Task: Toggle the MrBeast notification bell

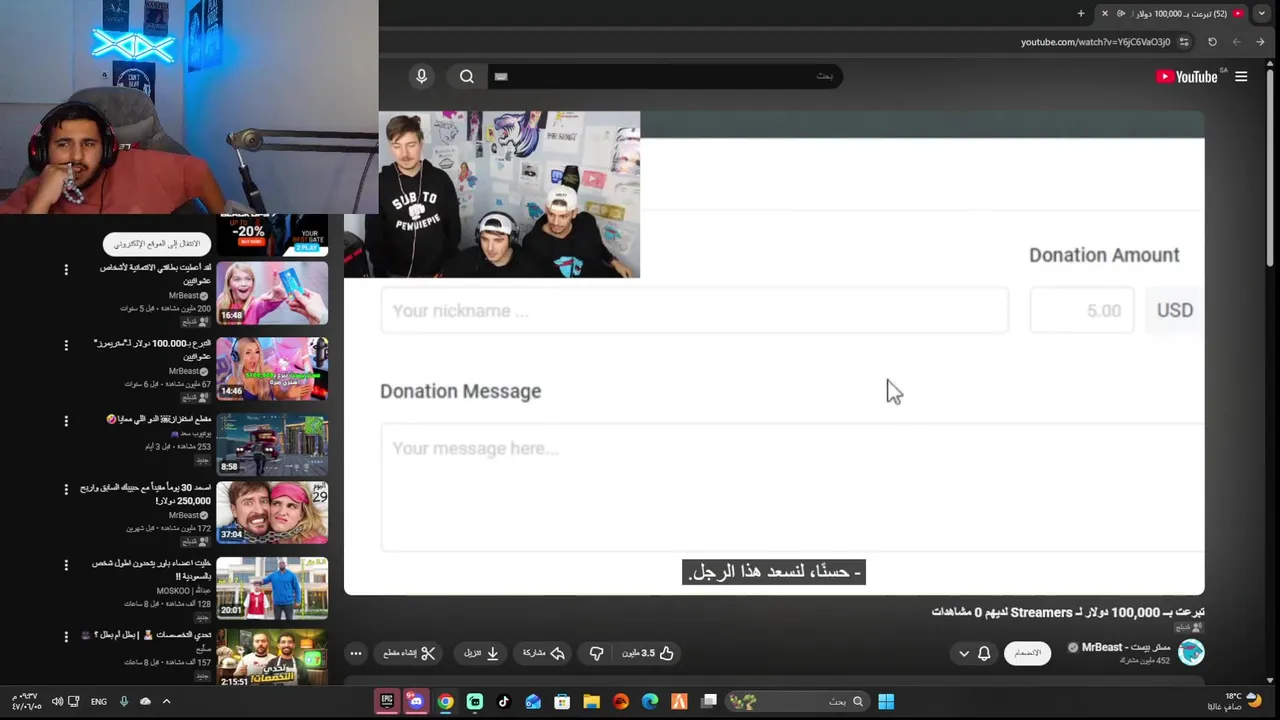Action: pos(984,653)
